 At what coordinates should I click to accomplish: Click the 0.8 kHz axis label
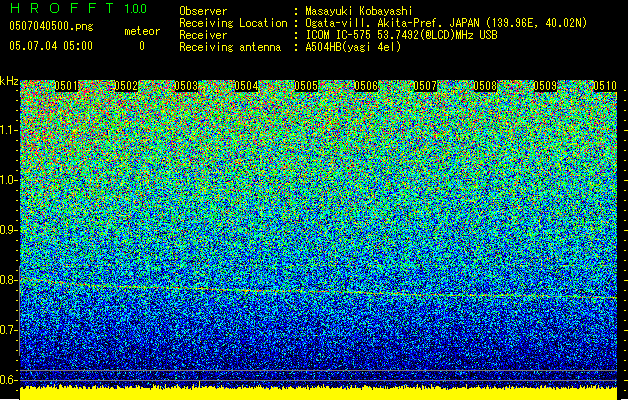[9, 280]
